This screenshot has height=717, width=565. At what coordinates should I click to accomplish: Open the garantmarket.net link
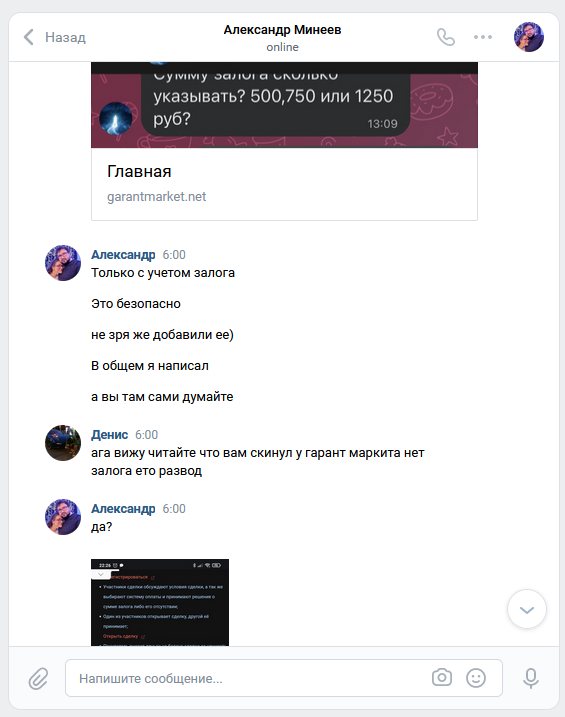[x=156, y=197]
